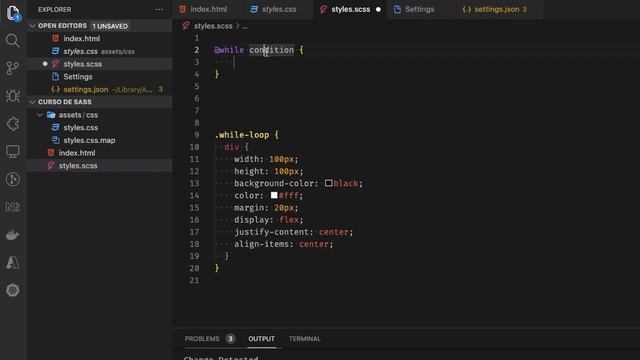The image size is (640, 360).
Task: Click the bottom gear-like icon in the activity bar
Action: coord(13,290)
